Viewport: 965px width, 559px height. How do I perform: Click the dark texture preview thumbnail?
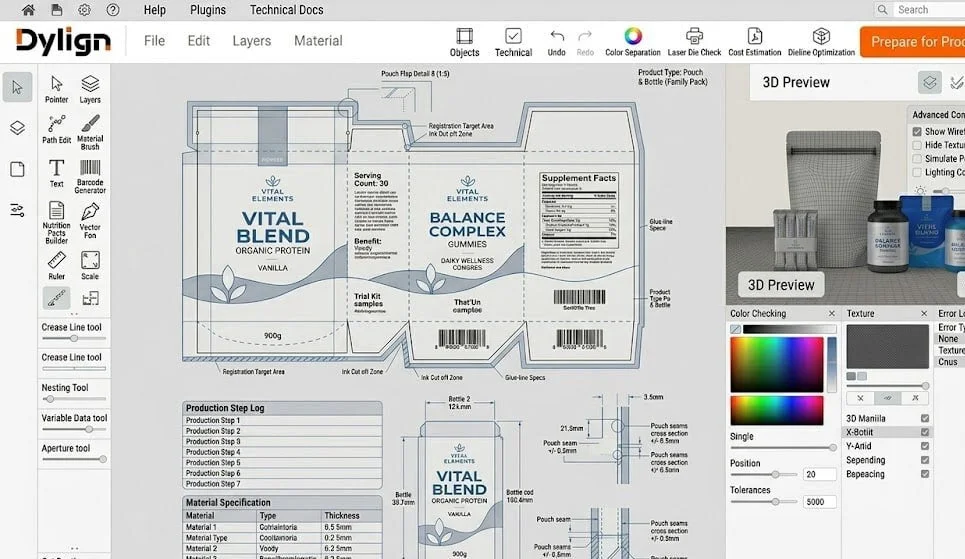(887, 346)
